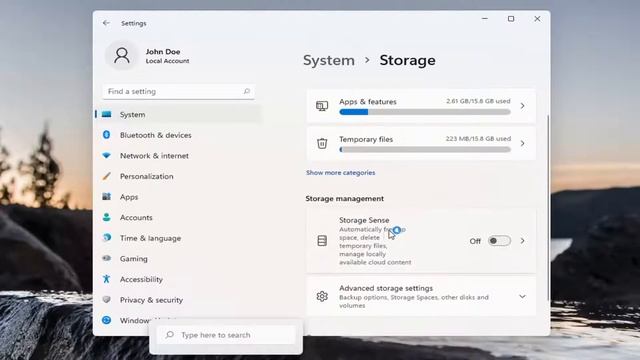Screen dimensions: 640x360
Task: Click the Settings window vertical scrollbar
Action: pyautogui.click(x=548, y=207)
